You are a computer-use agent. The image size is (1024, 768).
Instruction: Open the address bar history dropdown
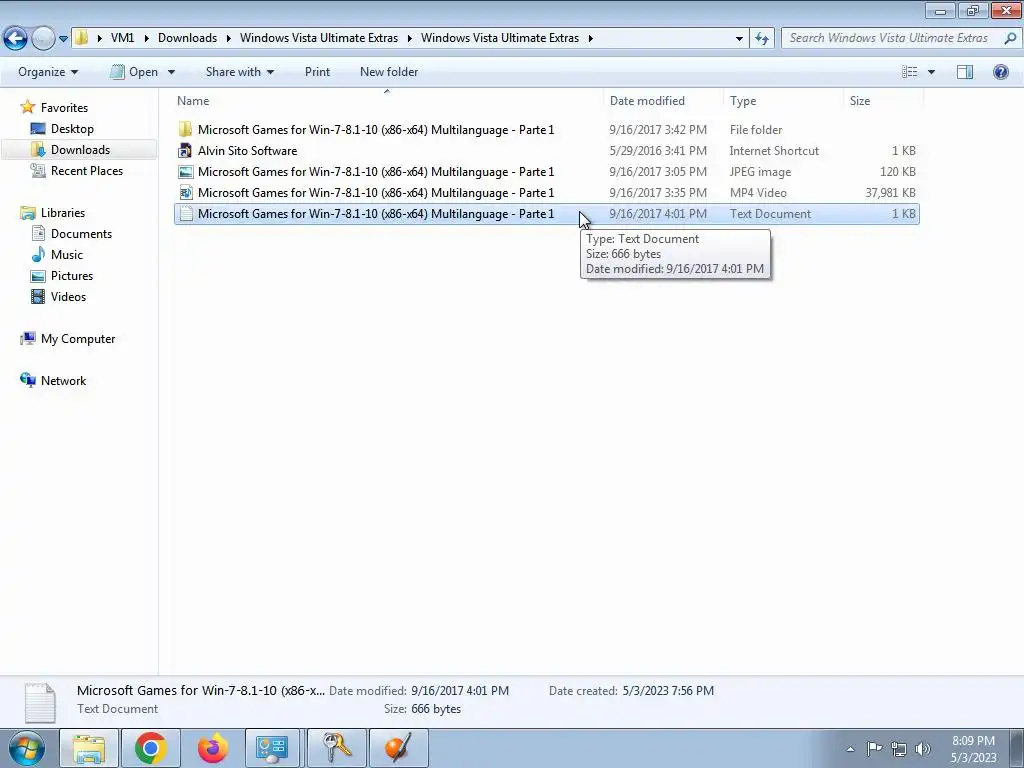(739, 38)
